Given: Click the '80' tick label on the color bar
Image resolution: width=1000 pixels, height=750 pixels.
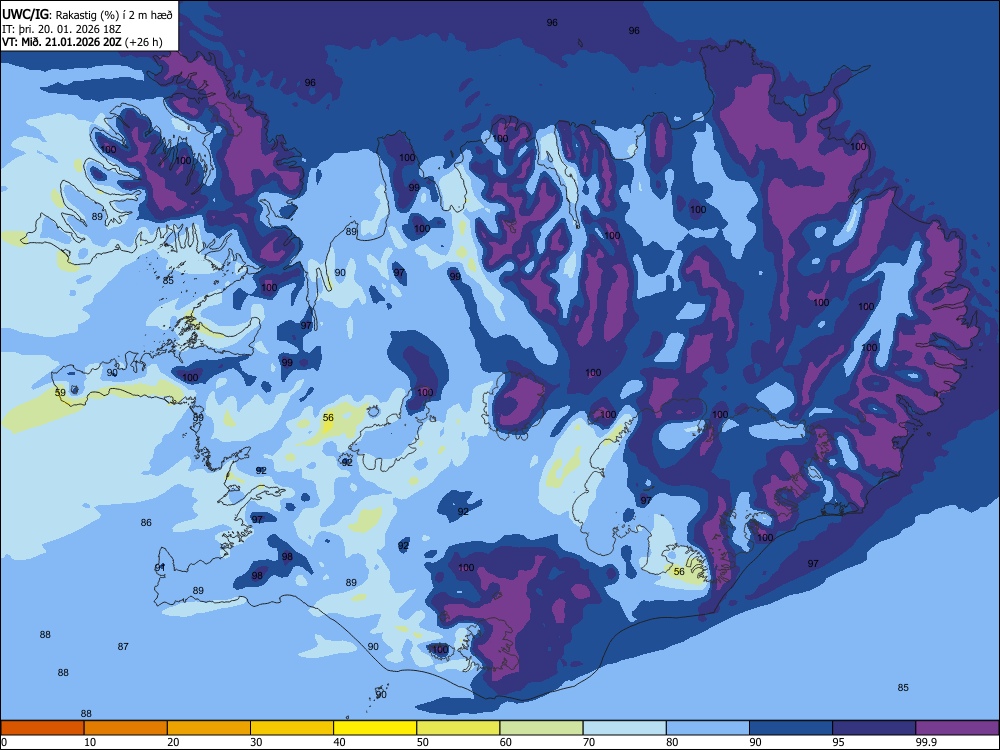Looking at the screenshot, I should coord(672,742).
